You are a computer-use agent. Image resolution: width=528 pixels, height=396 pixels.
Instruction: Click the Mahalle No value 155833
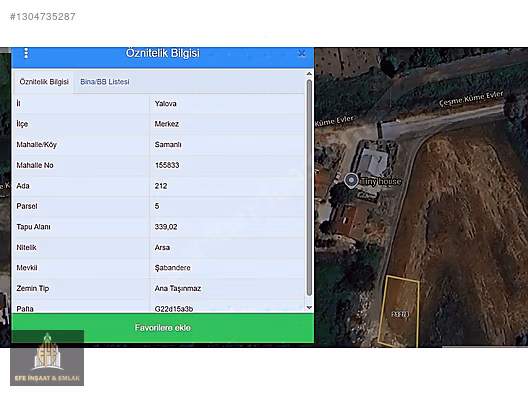pyautogui.click(x=167, y=165)
